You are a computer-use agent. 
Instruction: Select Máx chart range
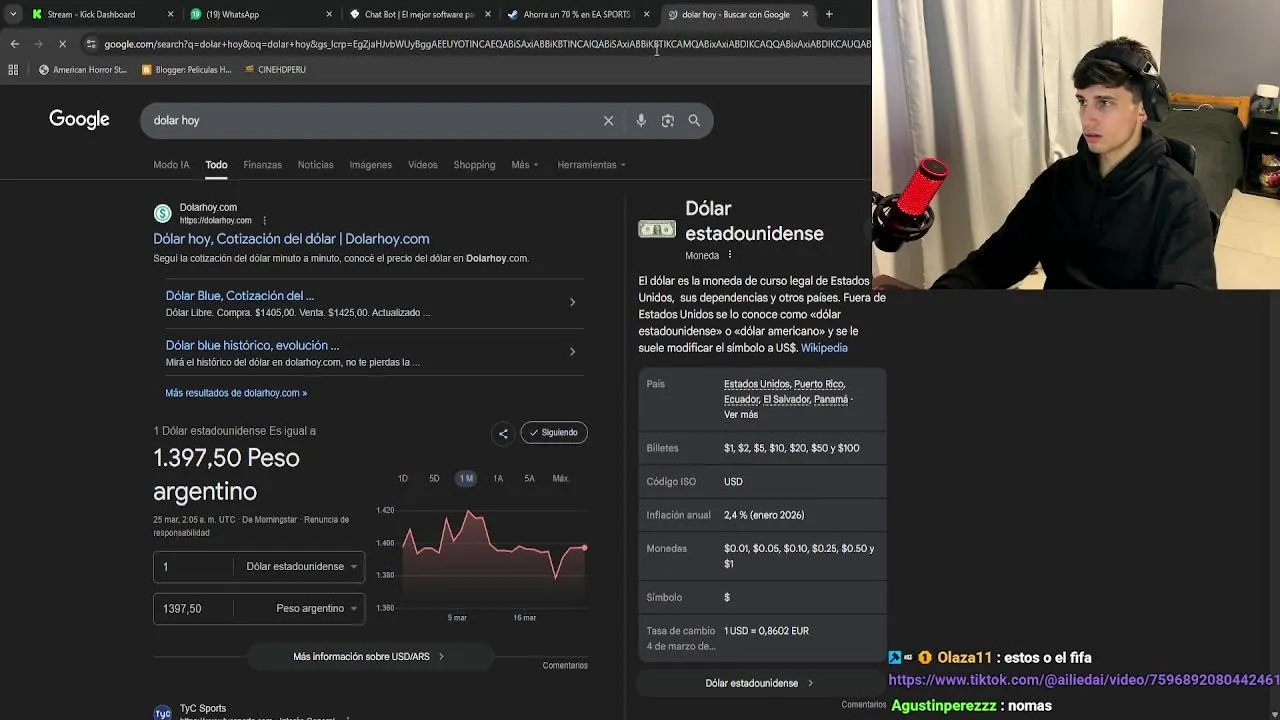pyautogui.click(x=561, y=479)
